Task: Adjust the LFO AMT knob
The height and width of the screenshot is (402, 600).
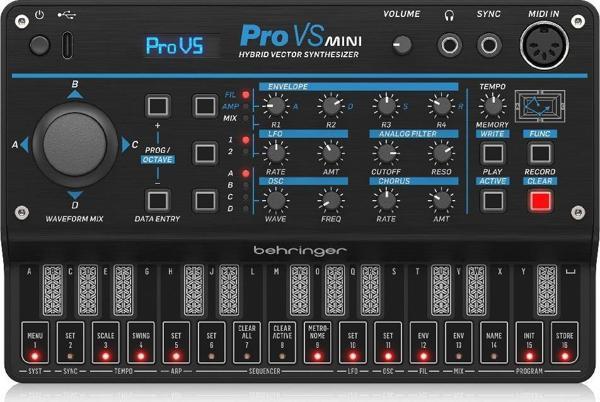Action: 331,153
